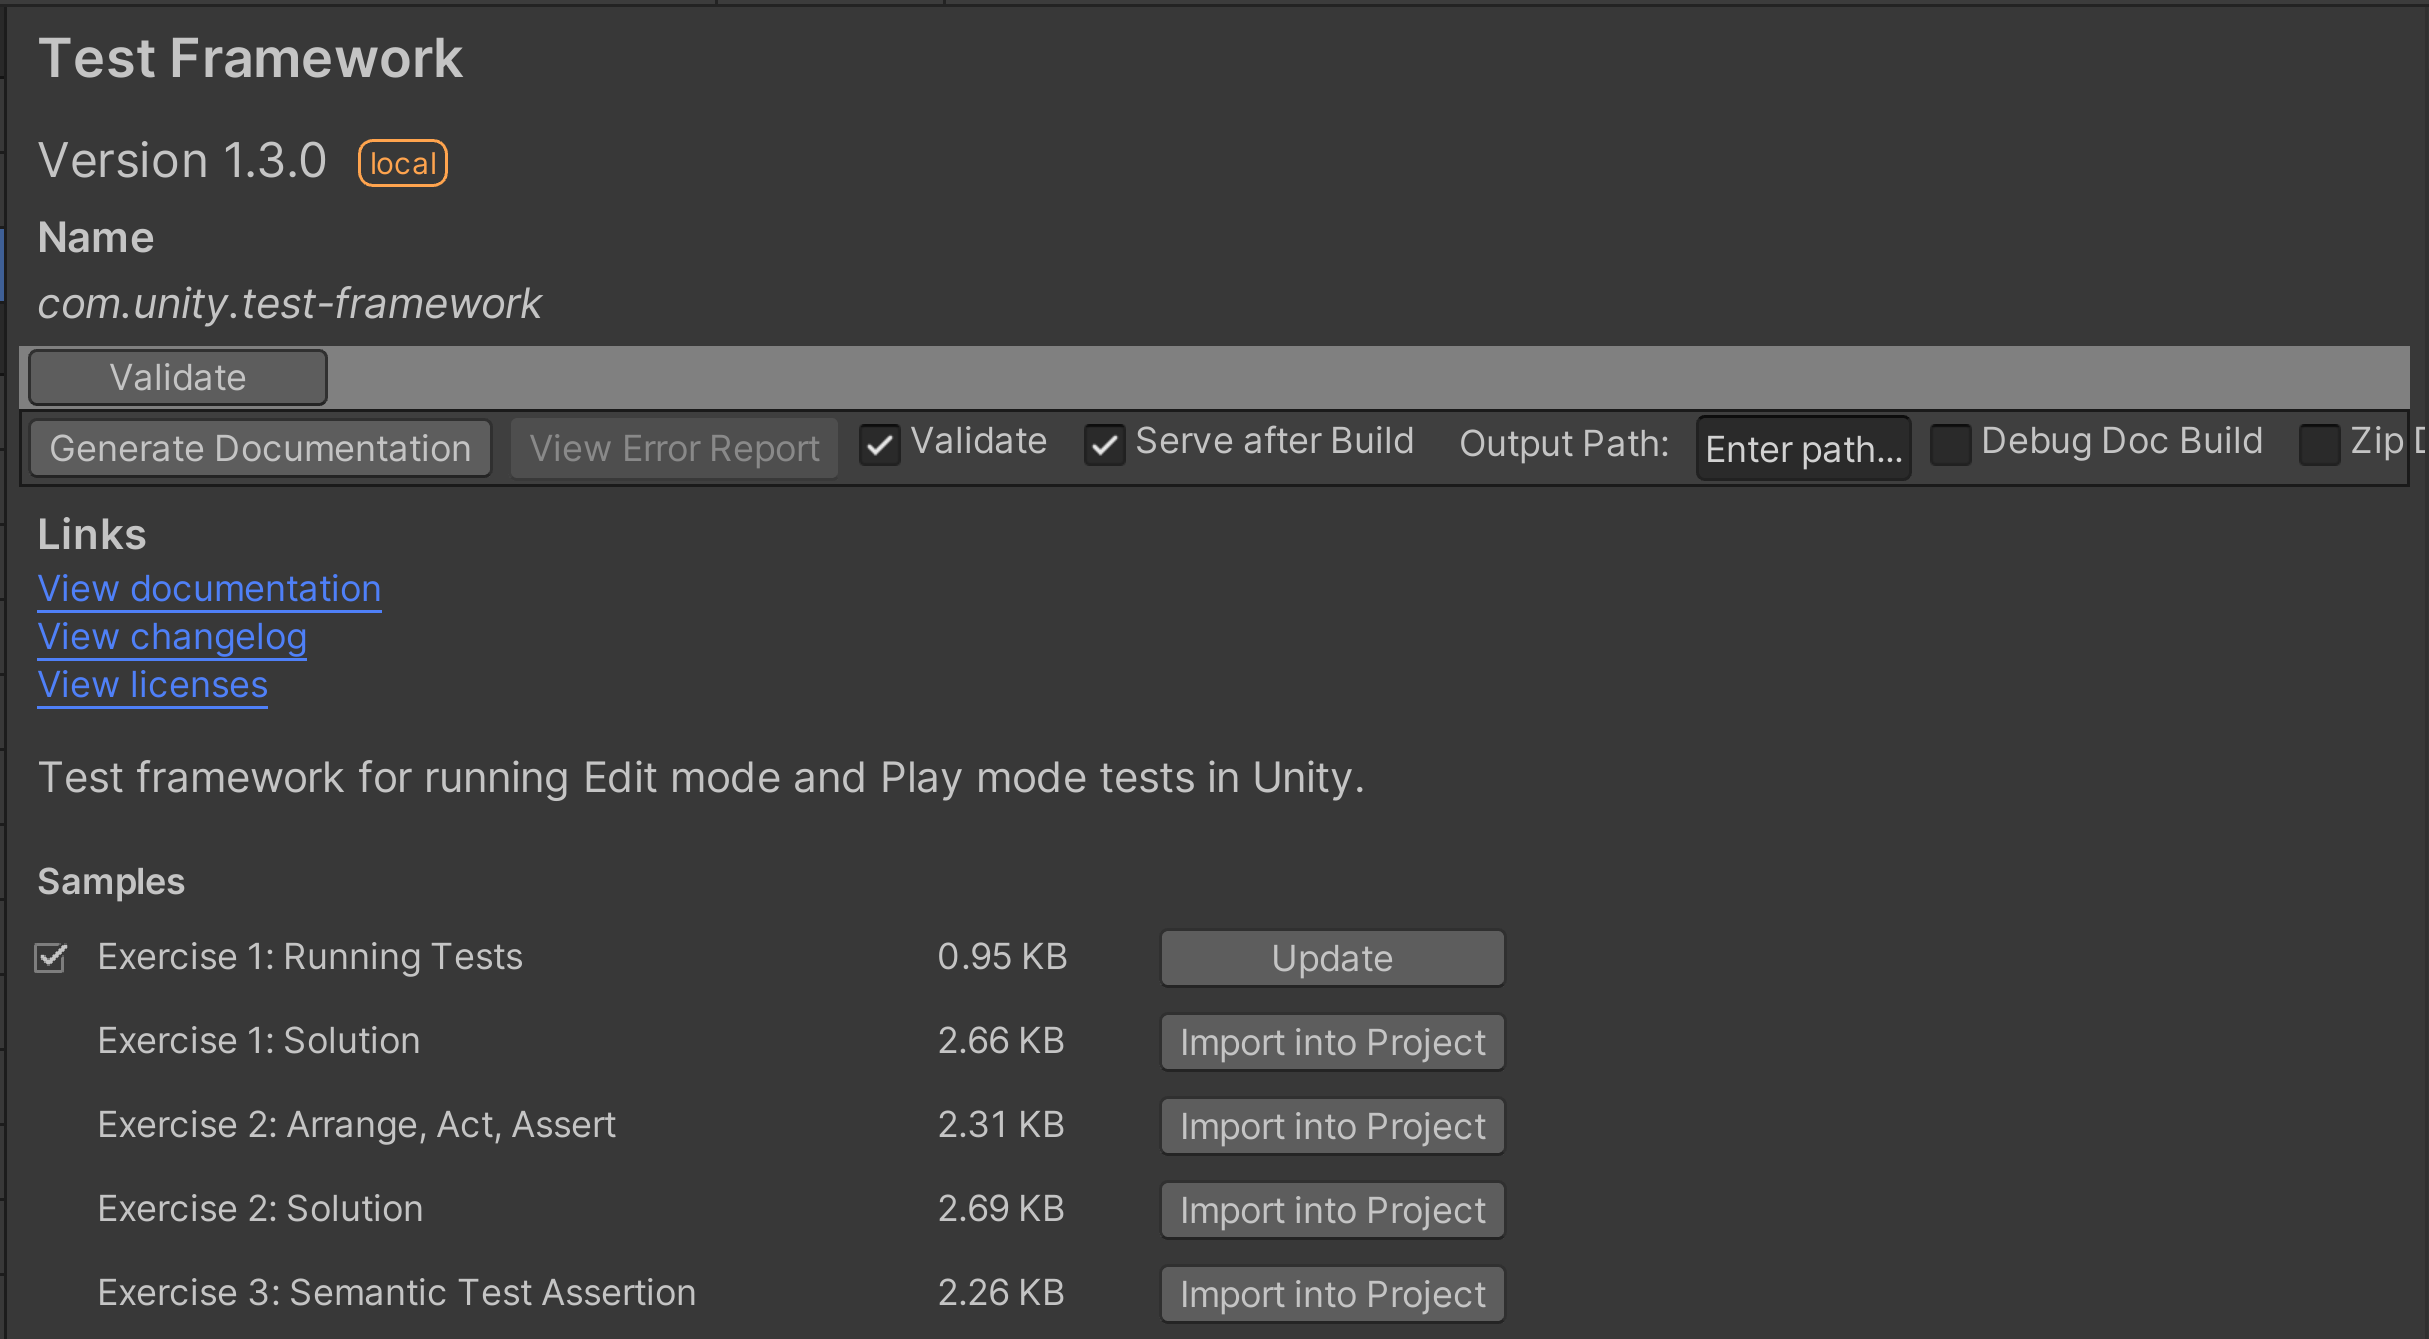2429x1339 pixels.
Task: Click the top Validate button
Action: [177, 377]
